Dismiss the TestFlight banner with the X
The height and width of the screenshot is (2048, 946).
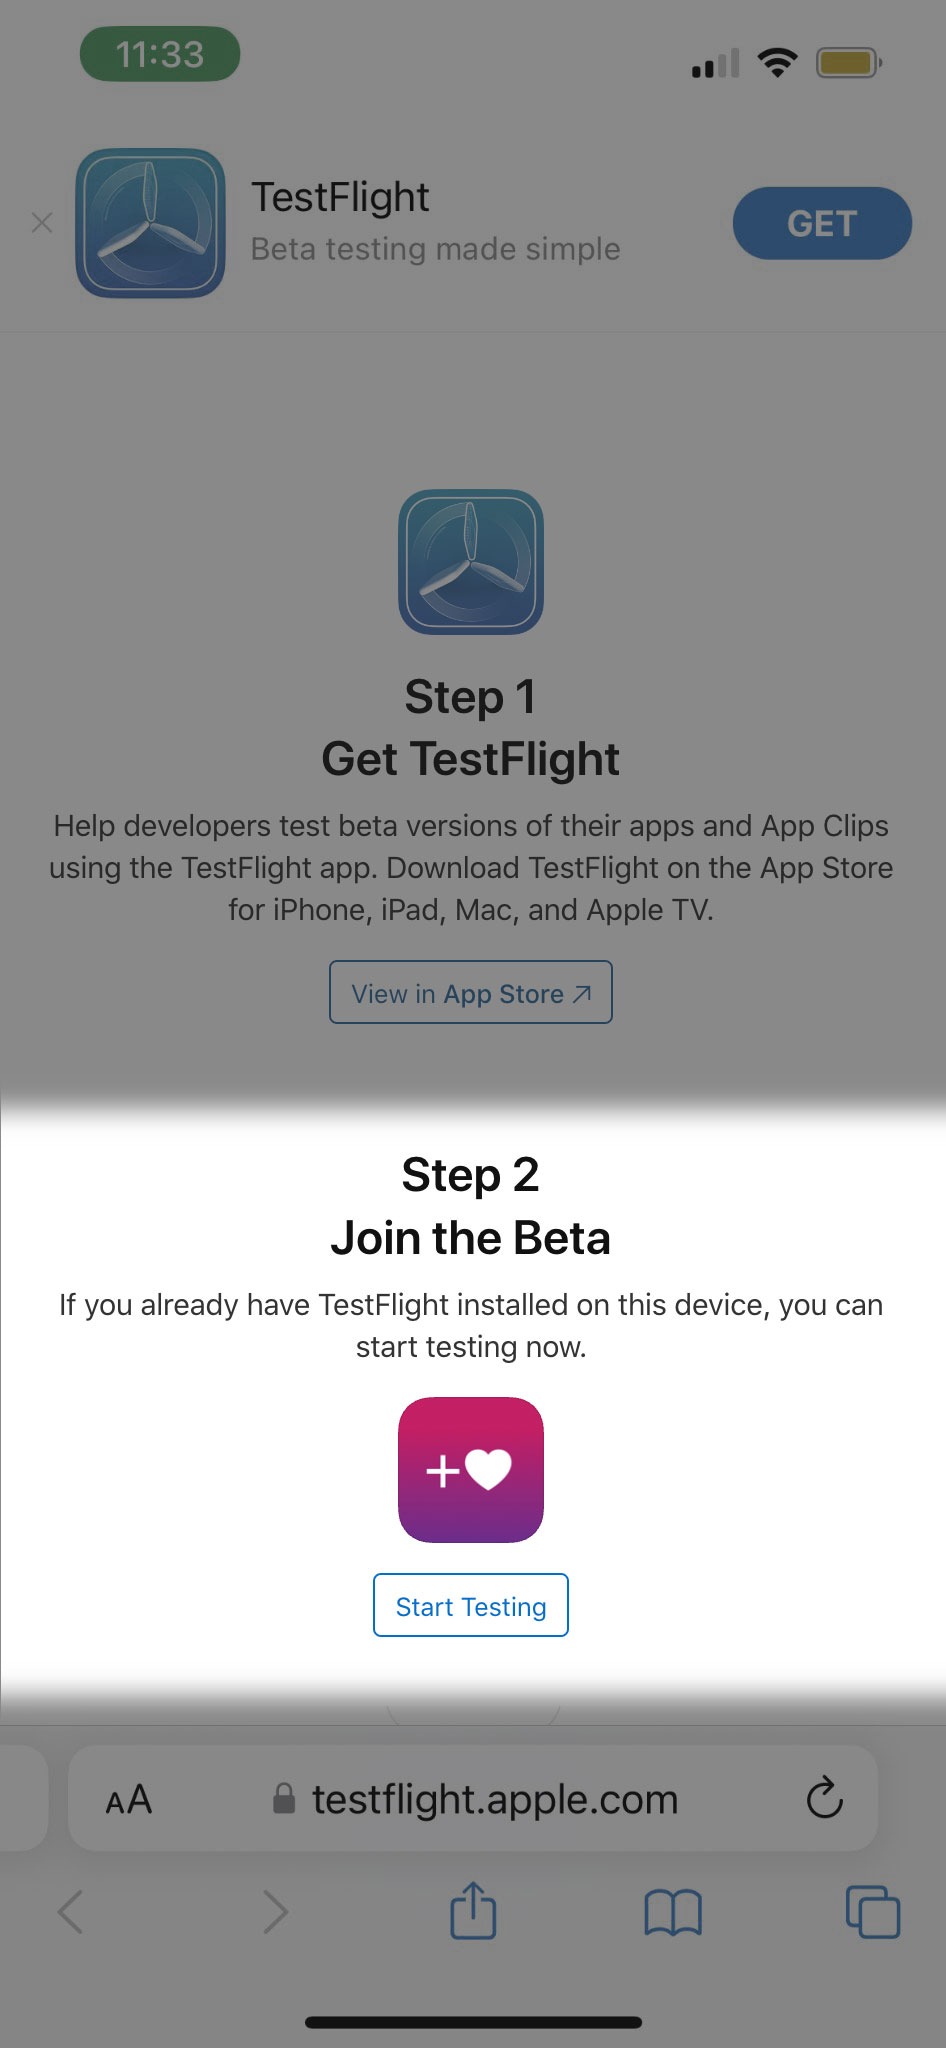coord(42,222)
